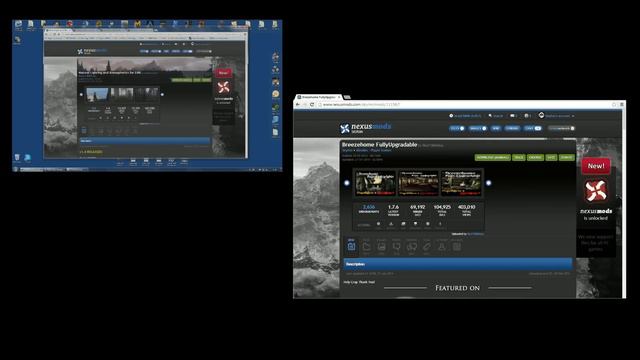Close the Breezehome FullyUpgradable tab
Screen dimensions: 640x360
[339, 97]
